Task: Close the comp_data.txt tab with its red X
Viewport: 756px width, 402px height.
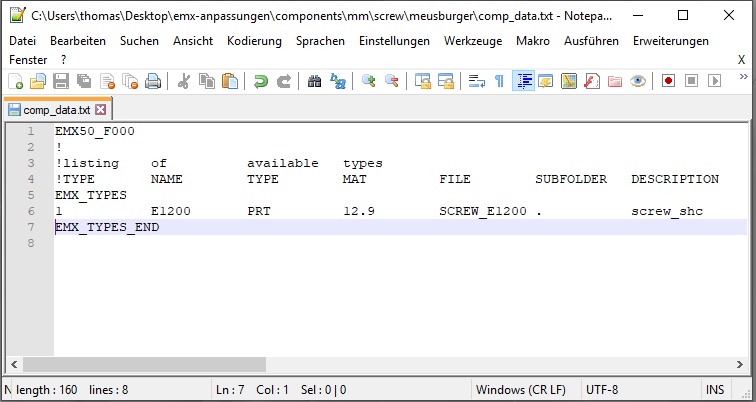Action: click(x=100, y=110)
